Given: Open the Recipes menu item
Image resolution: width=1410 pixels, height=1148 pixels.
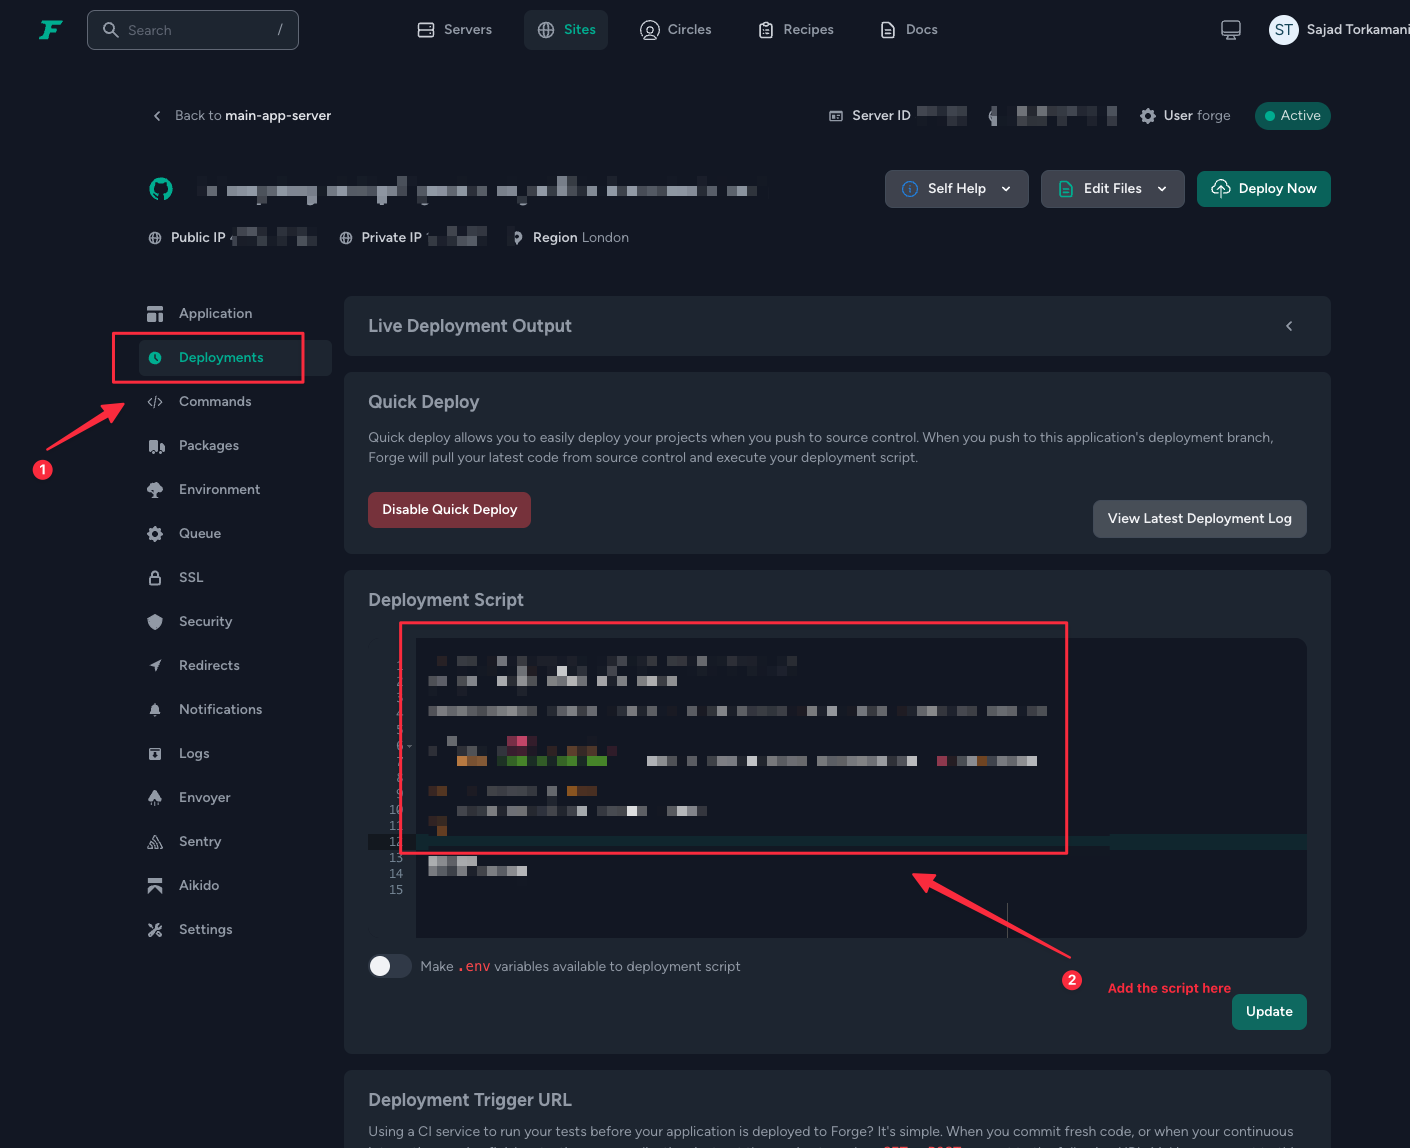Looking at the screenshot, I should [x=796, y=30].
